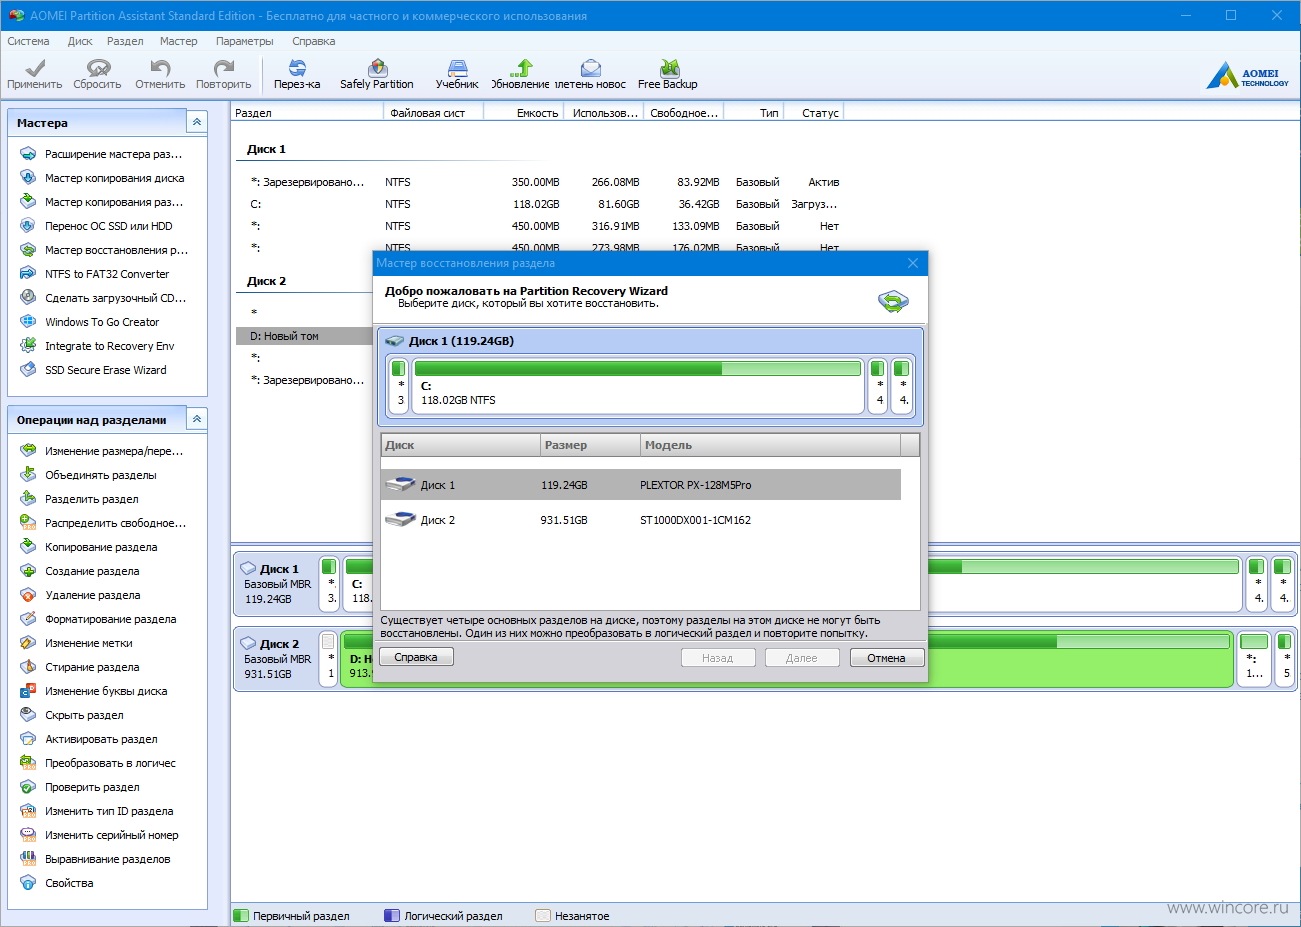Click the Отмена button in wizard
This screenshot has height=927, width=1301.
point(886,658)
